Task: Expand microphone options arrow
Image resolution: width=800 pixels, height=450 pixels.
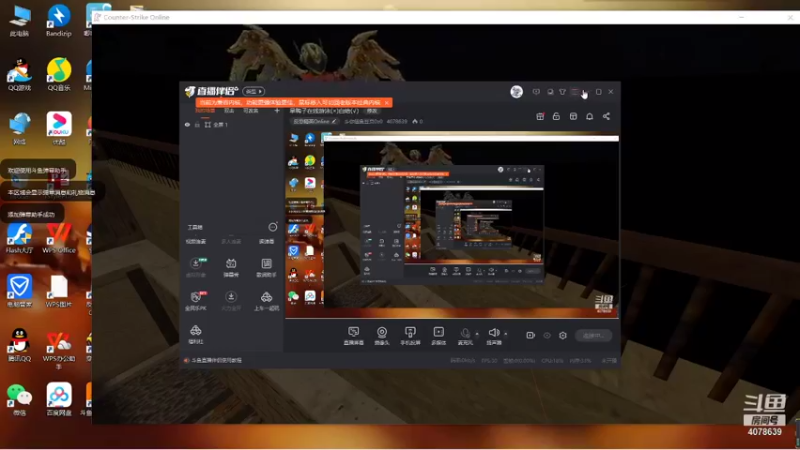Action: pyautogui.click(x=478, y=334)
